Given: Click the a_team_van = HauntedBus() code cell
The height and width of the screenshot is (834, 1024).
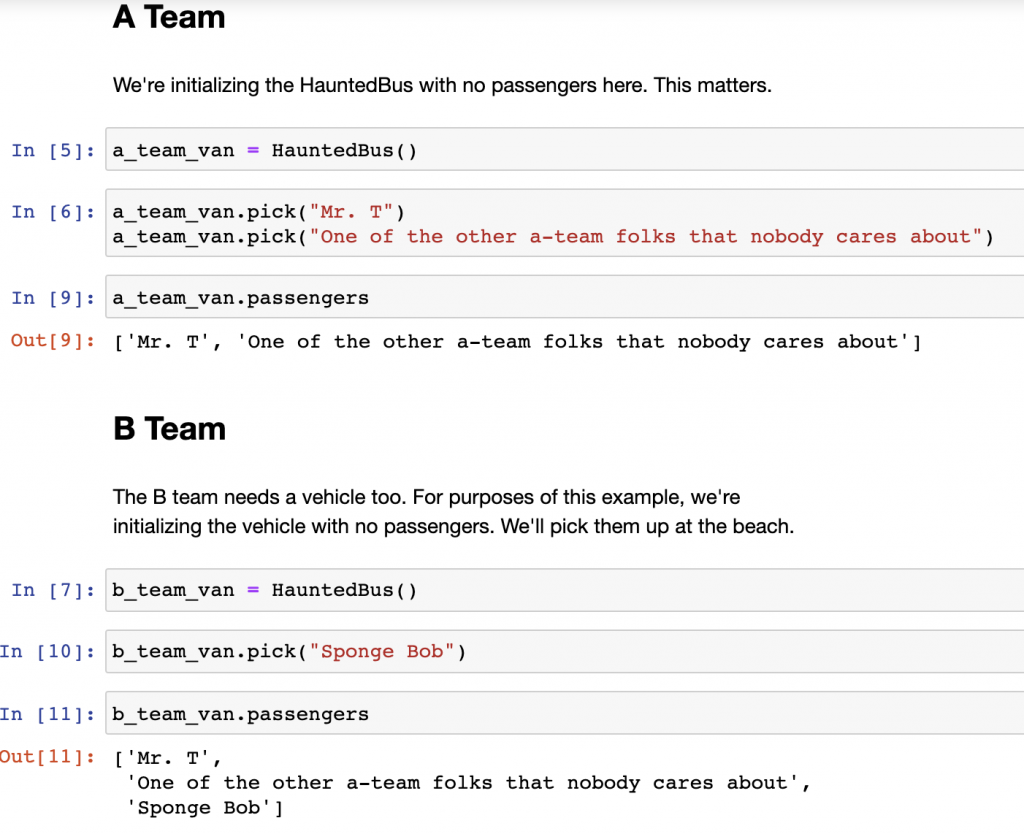Looking at the screenshot, I should click(564, 150).
